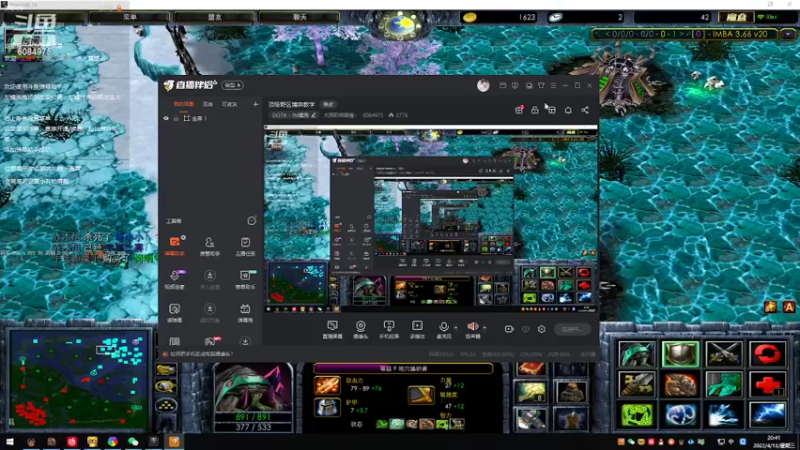The width and height of the screenshot is (800, 450).
Task: Select the crossed swords attack command
Action: [x=723, y=353]
